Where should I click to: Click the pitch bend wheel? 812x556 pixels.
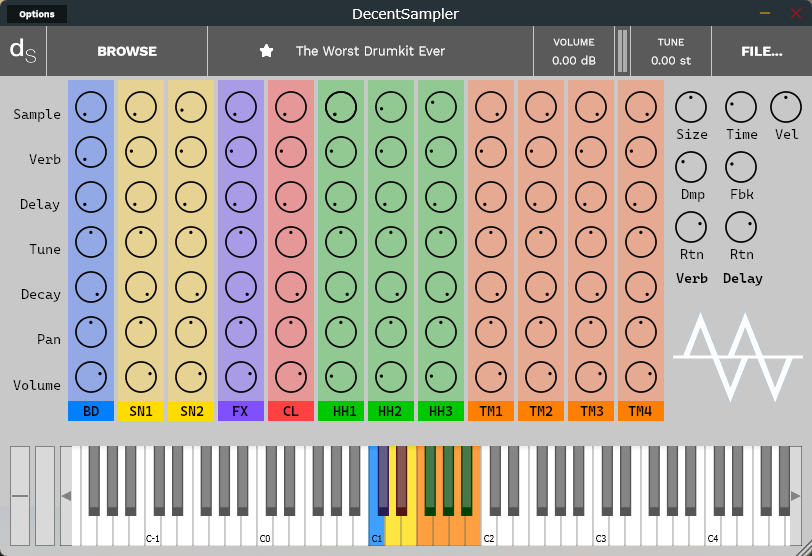[x=20, y=495]
